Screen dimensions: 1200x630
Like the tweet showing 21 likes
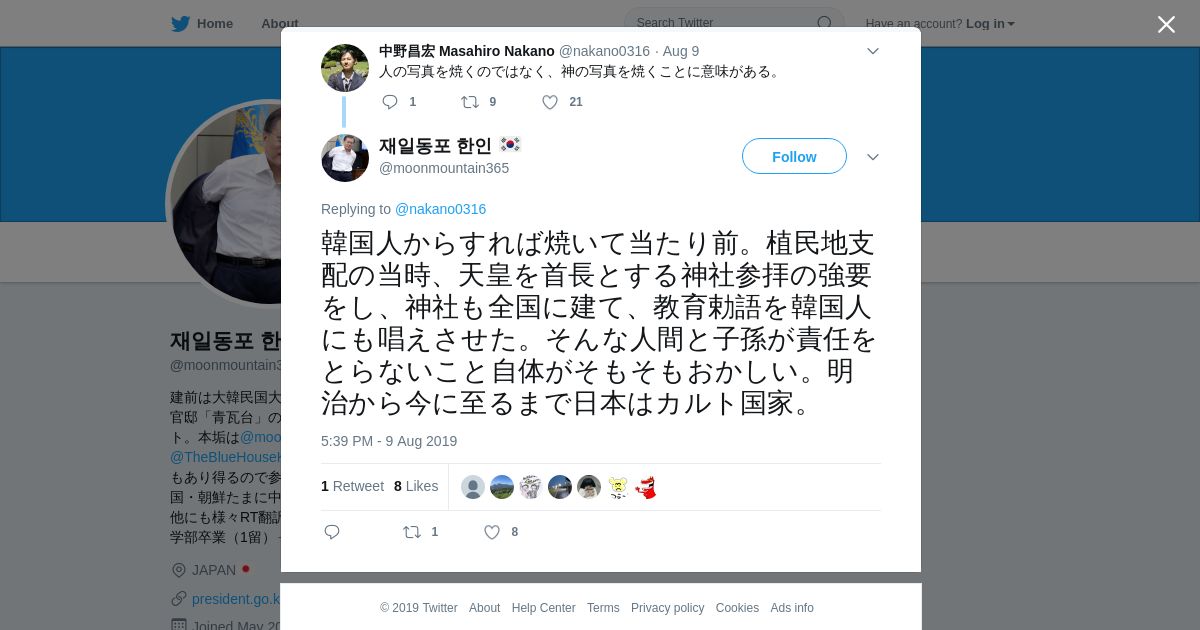(550, 102)
